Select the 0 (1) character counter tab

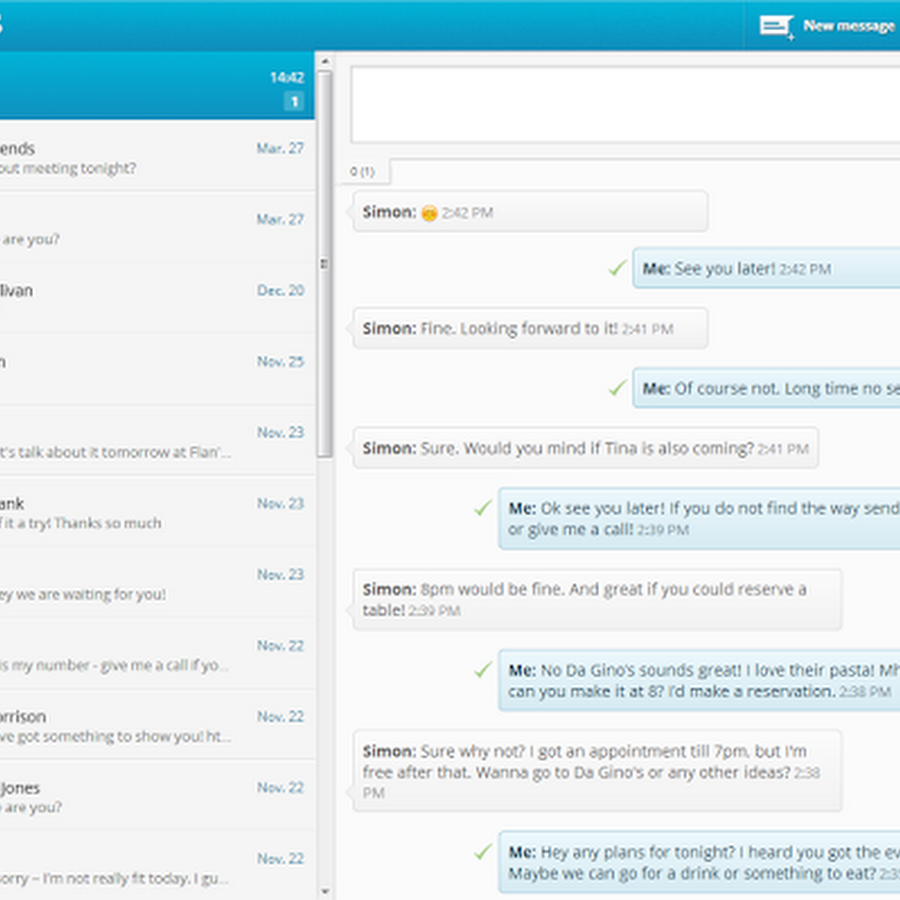click(362, 172)
